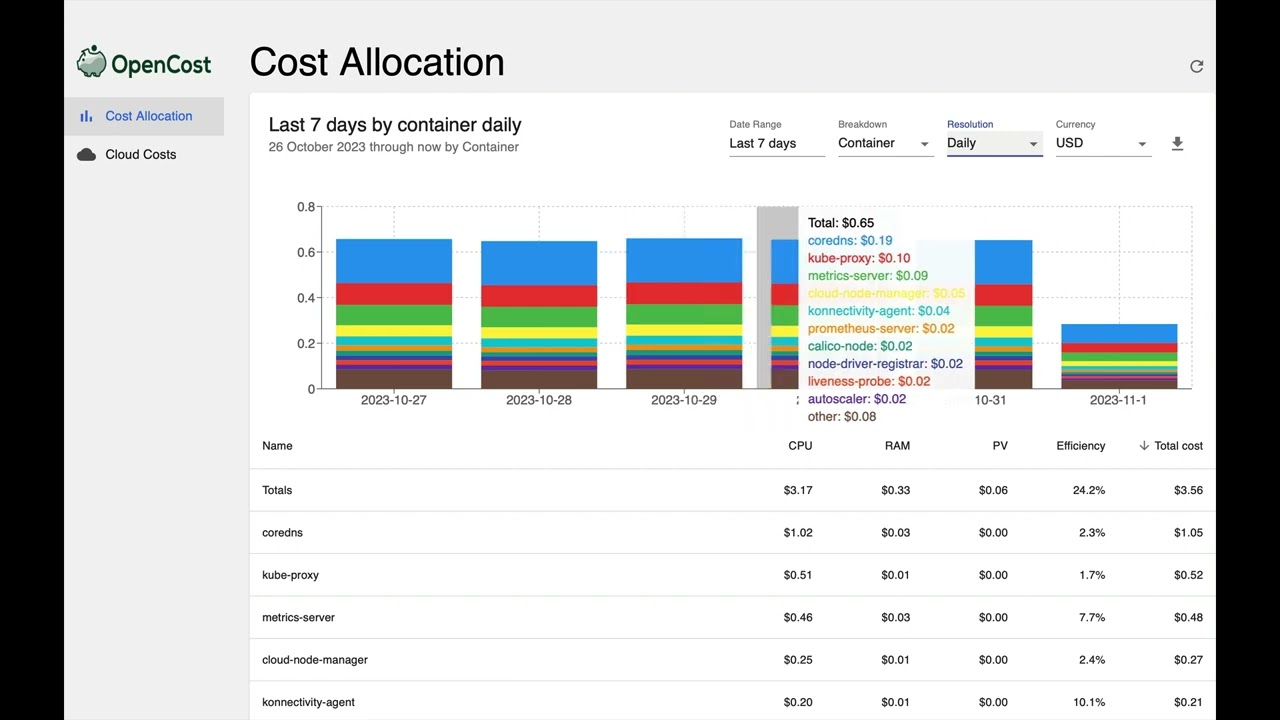Screen dimensions: 1280x720
Task: Click tooltip entry 'kube-proxy: $0.10'
Action: pos(859,258)
